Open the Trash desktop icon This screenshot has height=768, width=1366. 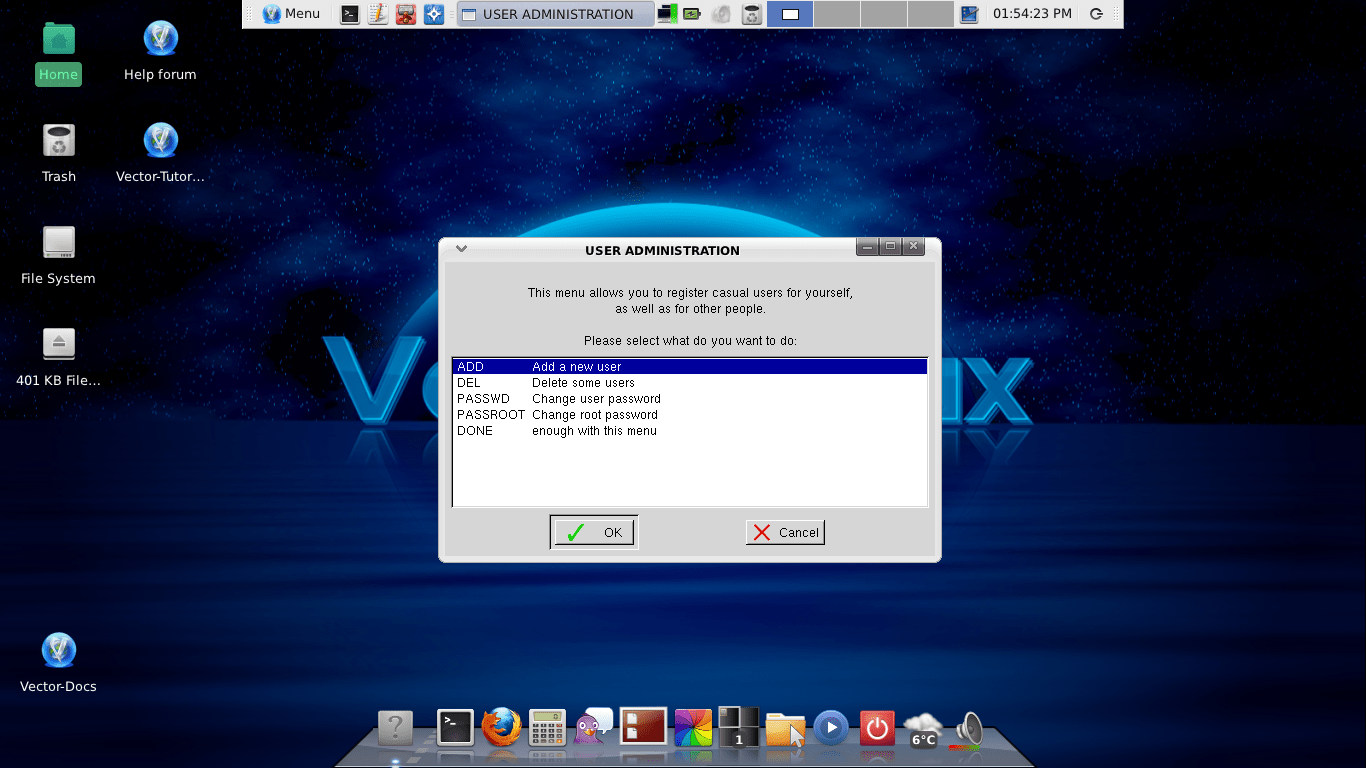59,153
